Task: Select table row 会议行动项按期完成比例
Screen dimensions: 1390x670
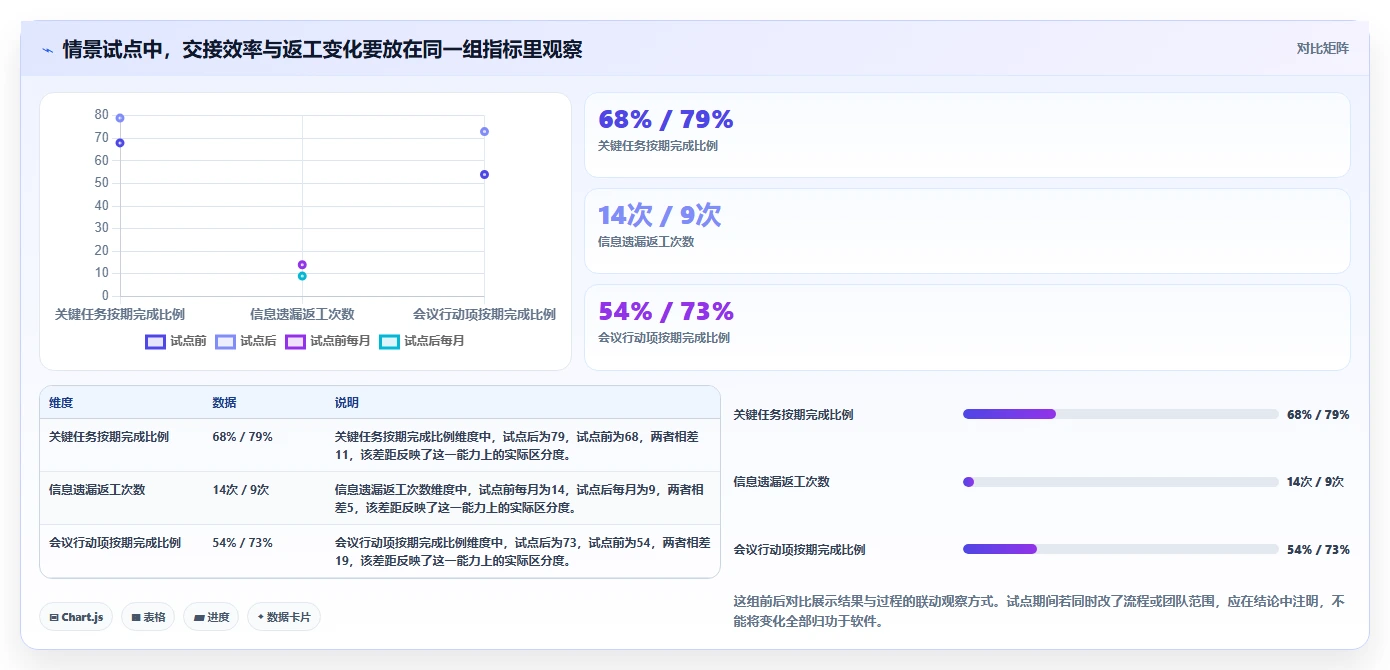Action: [x=380, y=552]
